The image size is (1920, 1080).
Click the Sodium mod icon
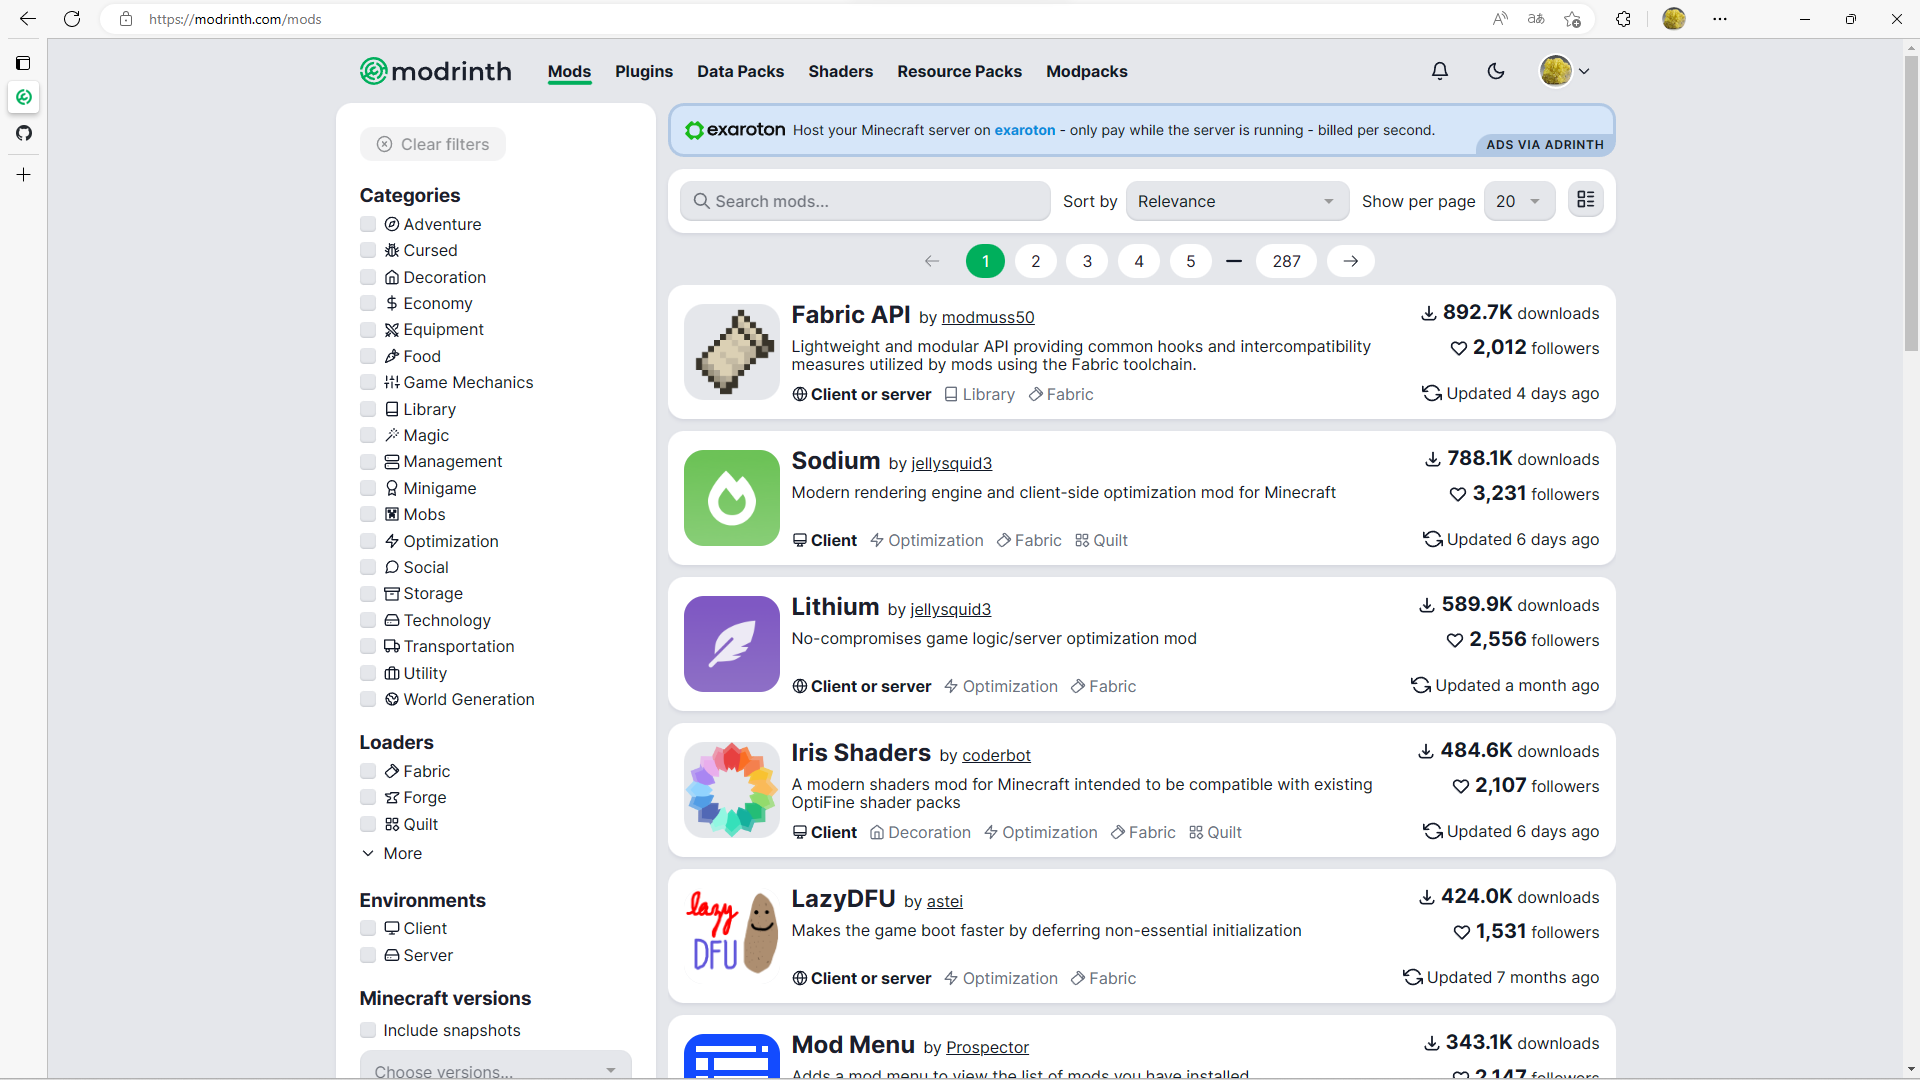point(731,498)
